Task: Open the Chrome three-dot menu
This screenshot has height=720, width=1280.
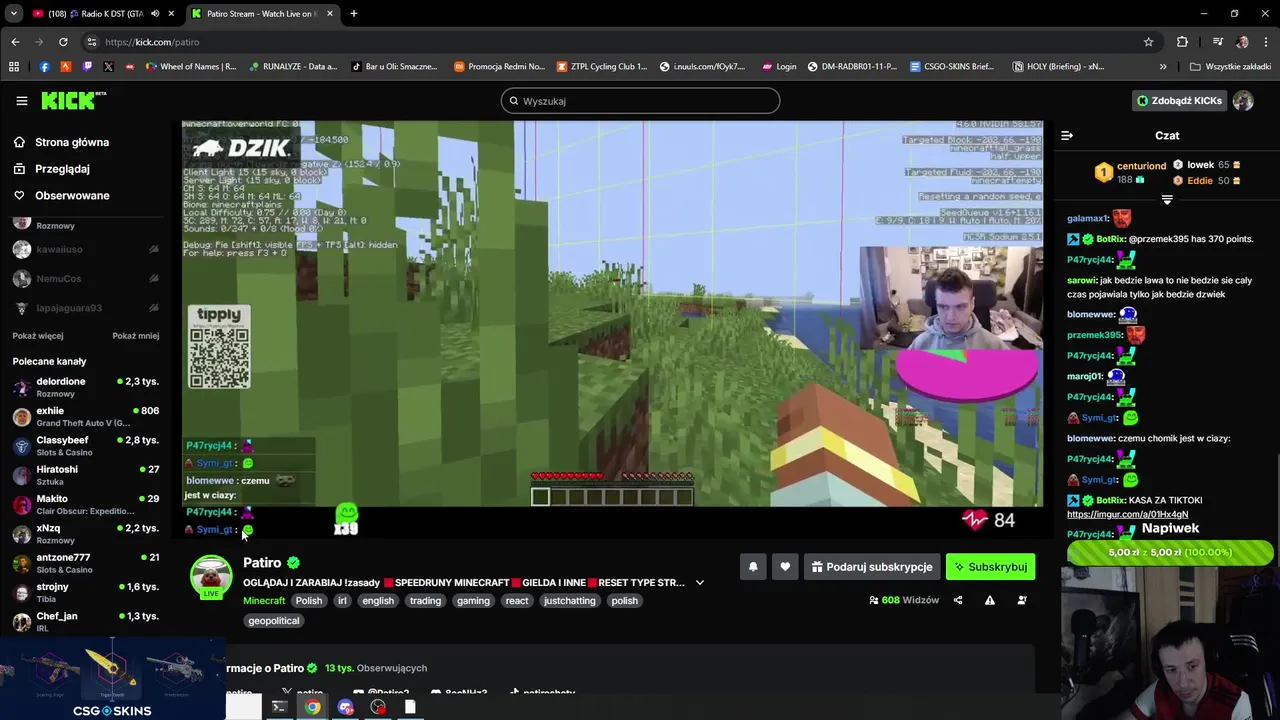Action: pos(1266,42)
